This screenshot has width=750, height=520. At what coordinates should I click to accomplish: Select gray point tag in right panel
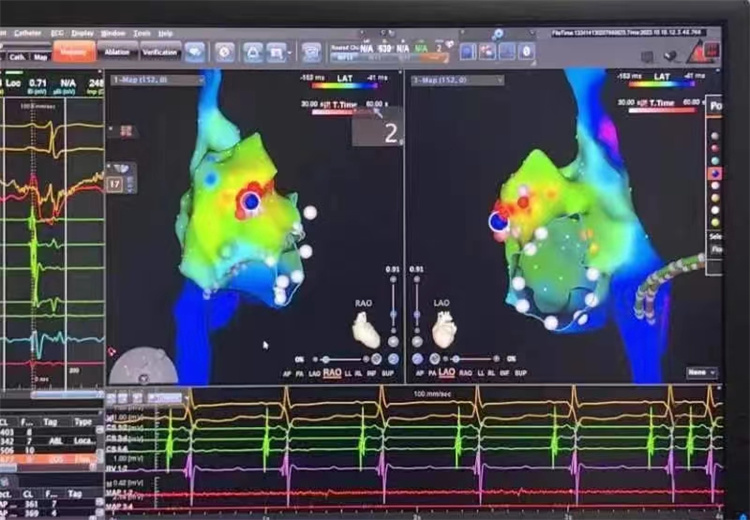[715, 136]
